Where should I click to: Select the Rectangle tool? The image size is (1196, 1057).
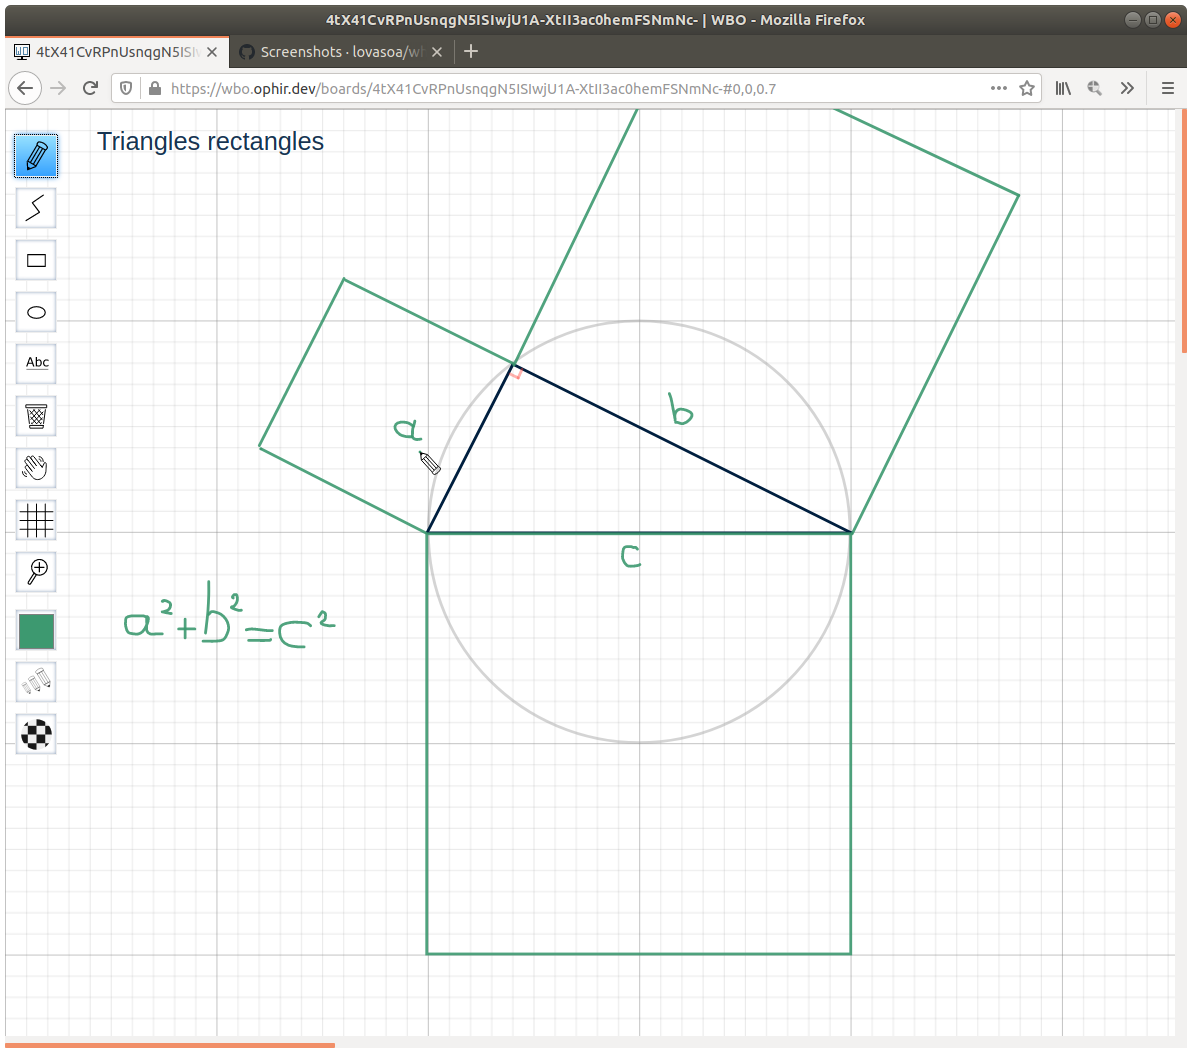(36, 260)
